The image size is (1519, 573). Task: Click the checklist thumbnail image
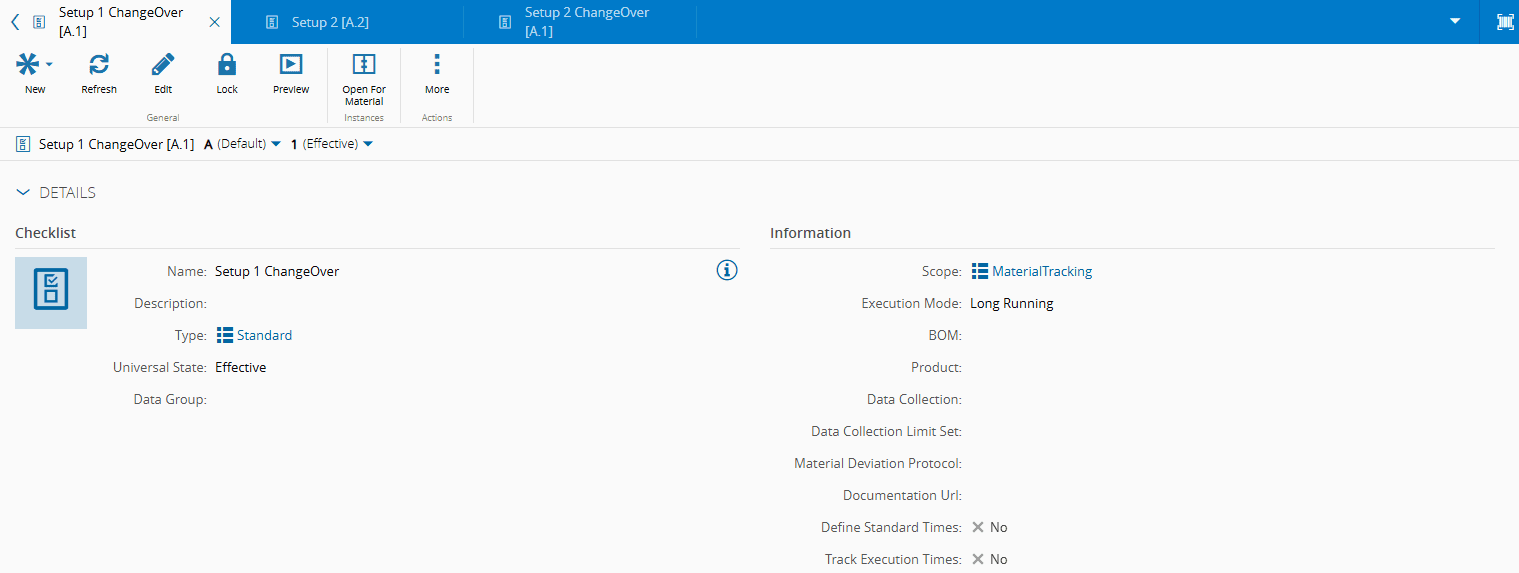pos(51,293)
